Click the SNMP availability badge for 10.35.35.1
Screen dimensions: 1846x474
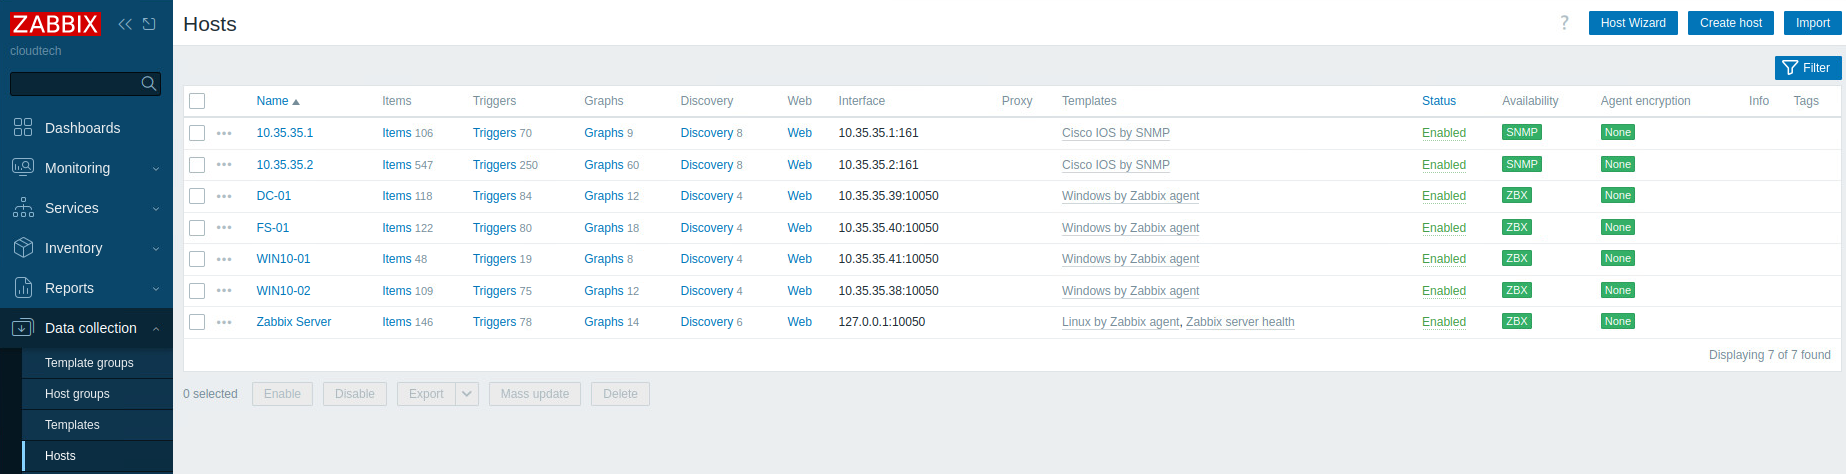[1522, 132]
